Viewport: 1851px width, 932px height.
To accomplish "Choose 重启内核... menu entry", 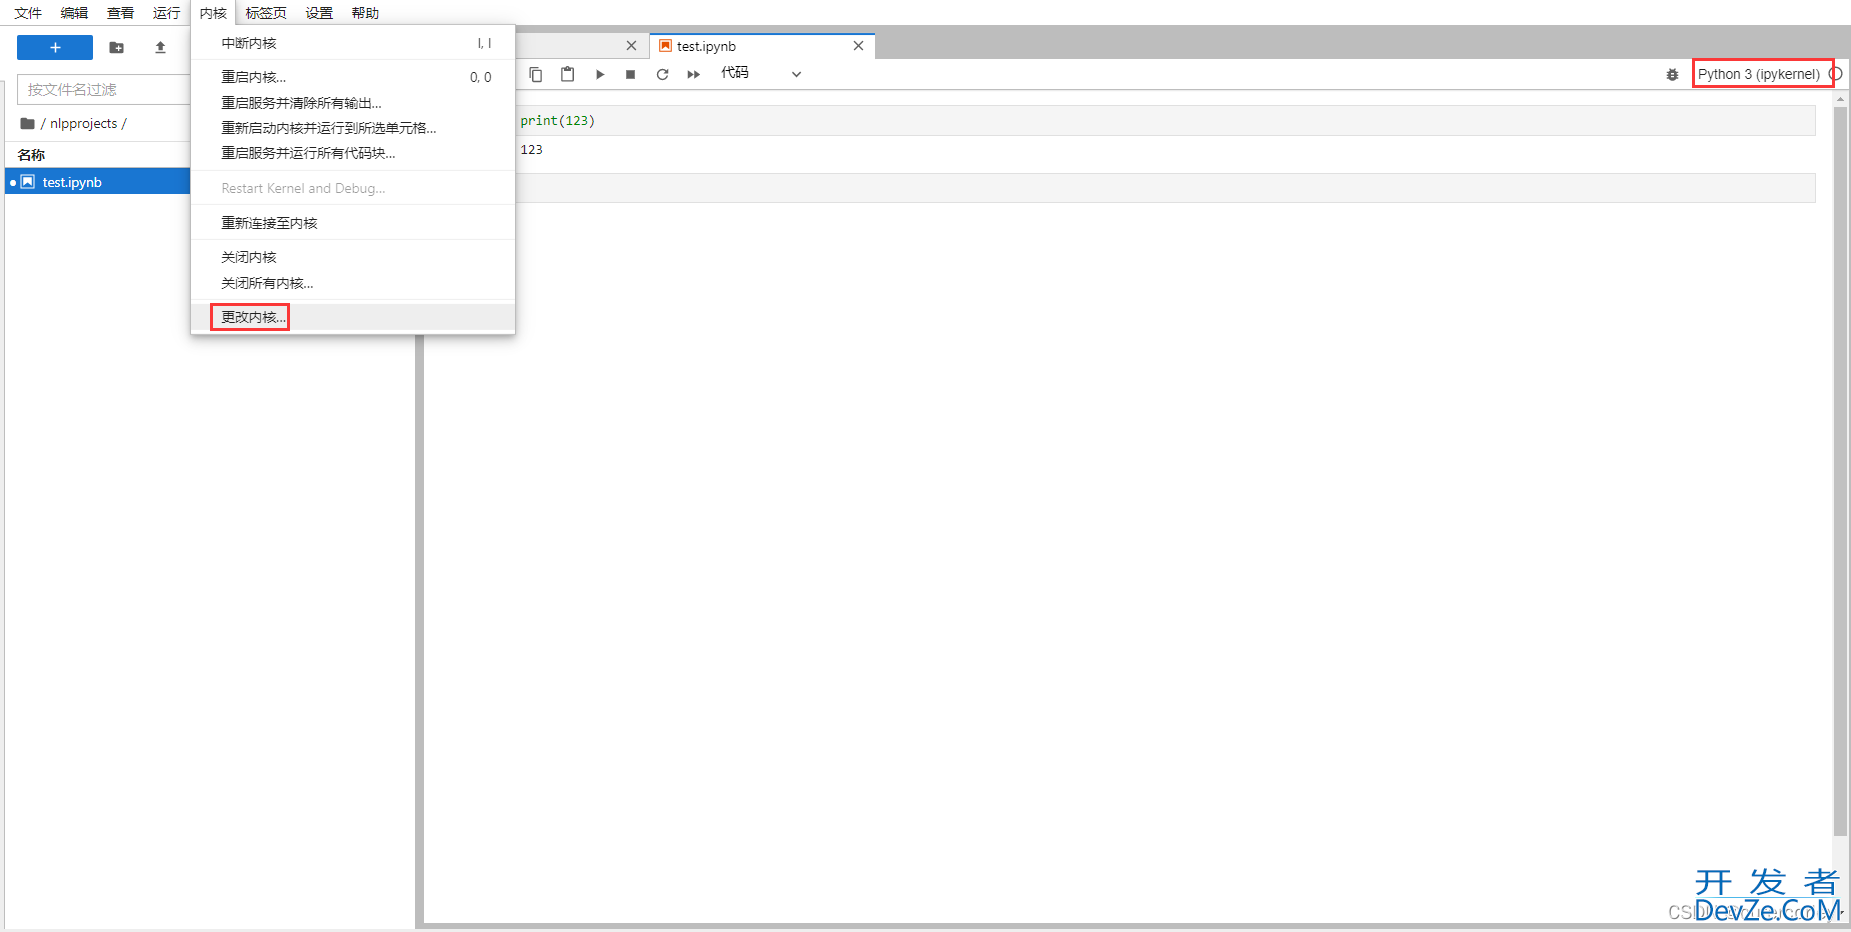I will tap(253, 77).
